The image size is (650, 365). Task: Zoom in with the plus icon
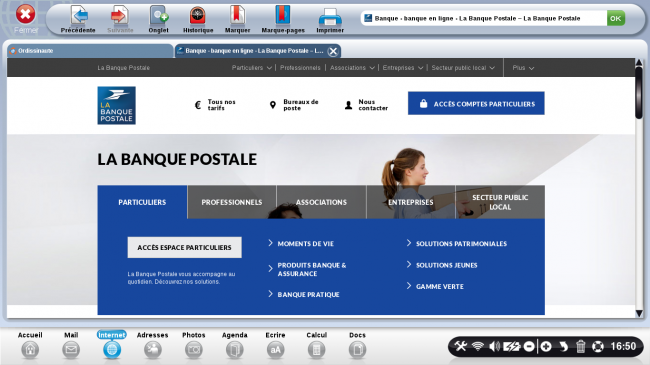coord(546,346)
